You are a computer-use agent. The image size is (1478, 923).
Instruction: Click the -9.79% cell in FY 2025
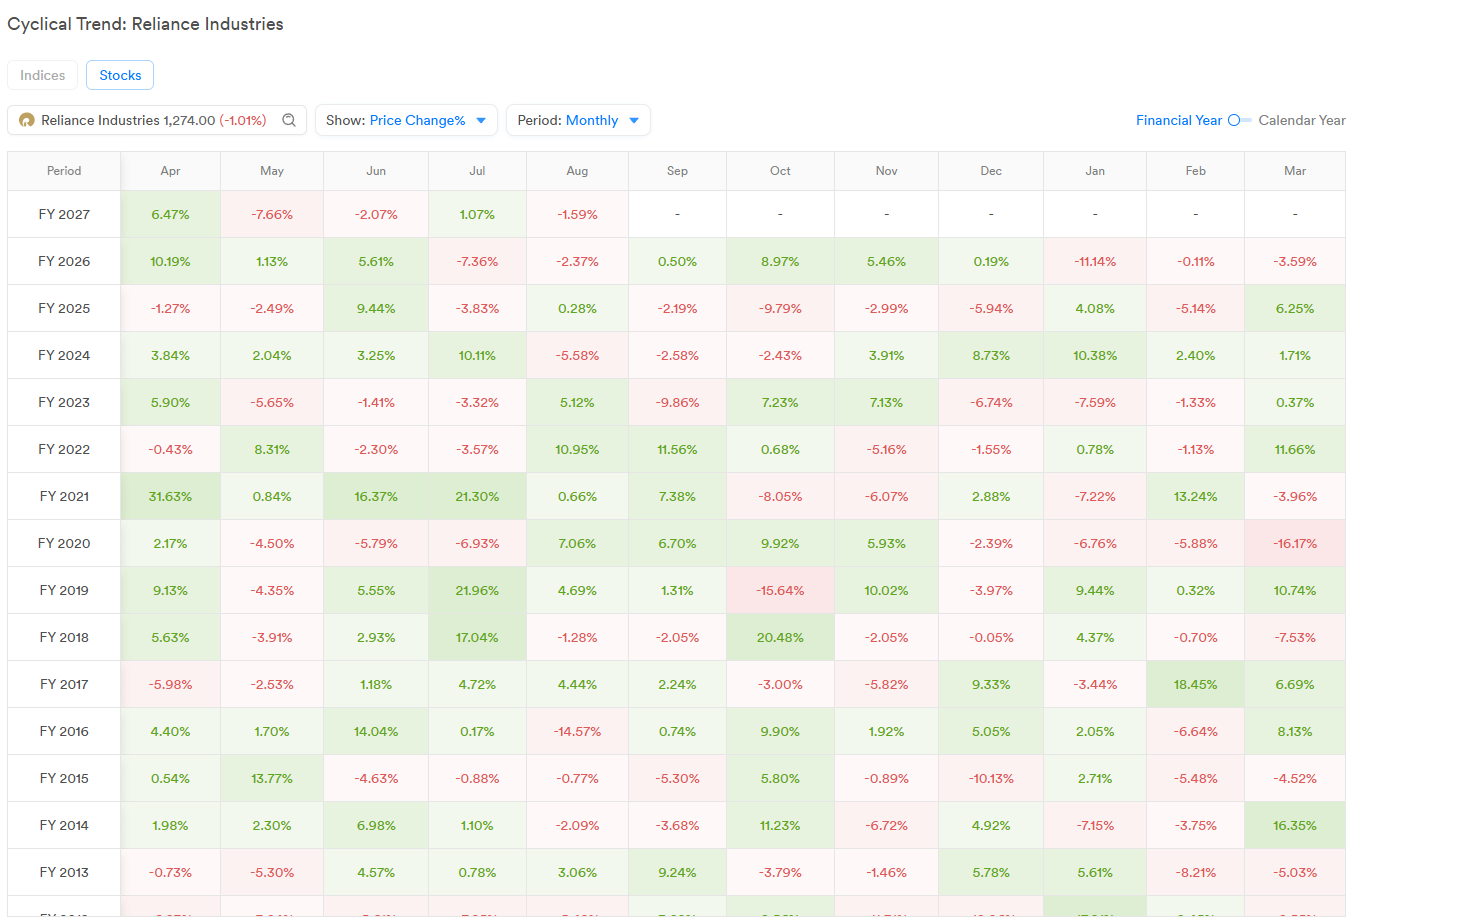click(781, 308)
